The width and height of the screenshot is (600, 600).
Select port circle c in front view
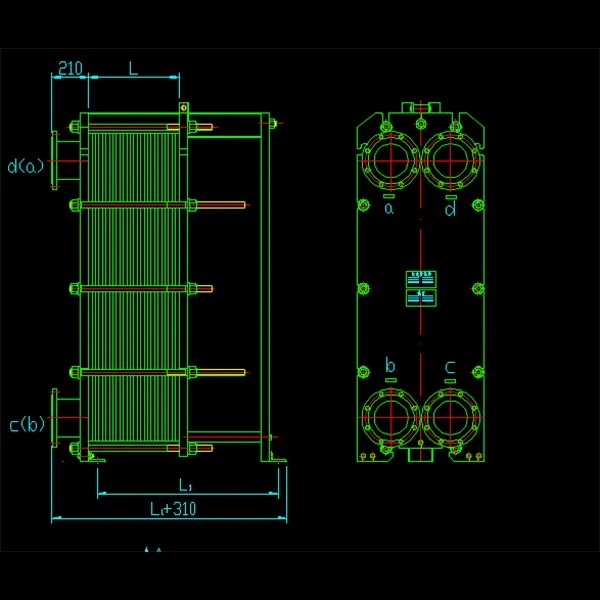[x=451, y=418]
